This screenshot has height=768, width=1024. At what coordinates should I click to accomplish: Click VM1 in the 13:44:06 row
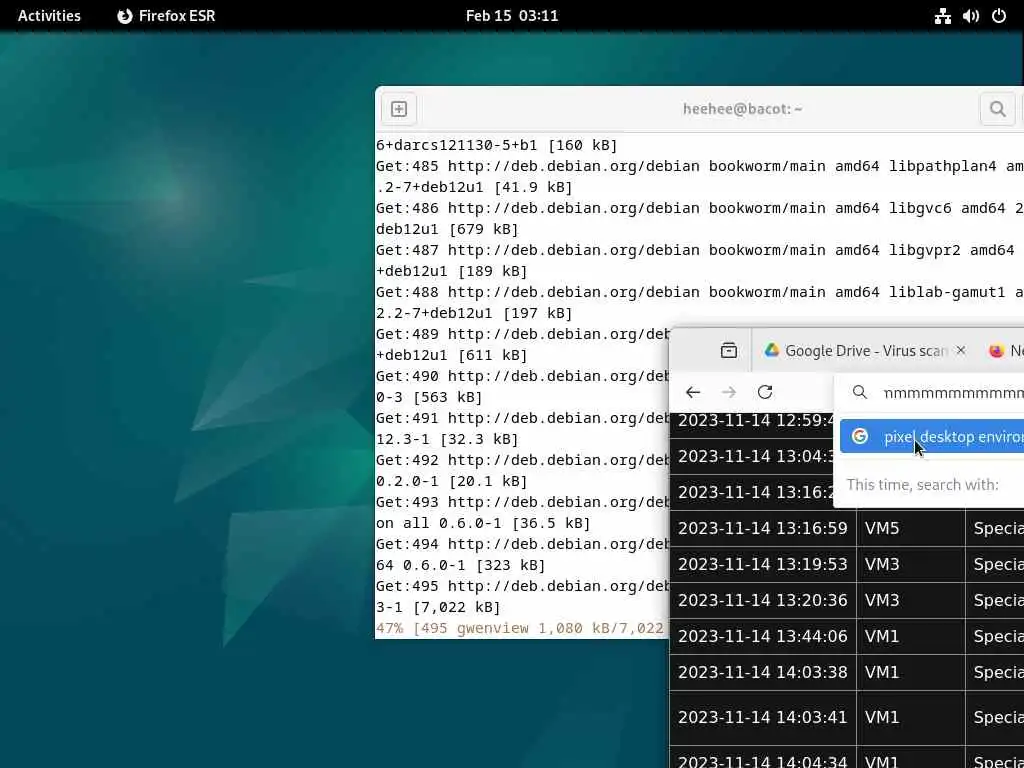pyautogui.click(x=911, y=636)
